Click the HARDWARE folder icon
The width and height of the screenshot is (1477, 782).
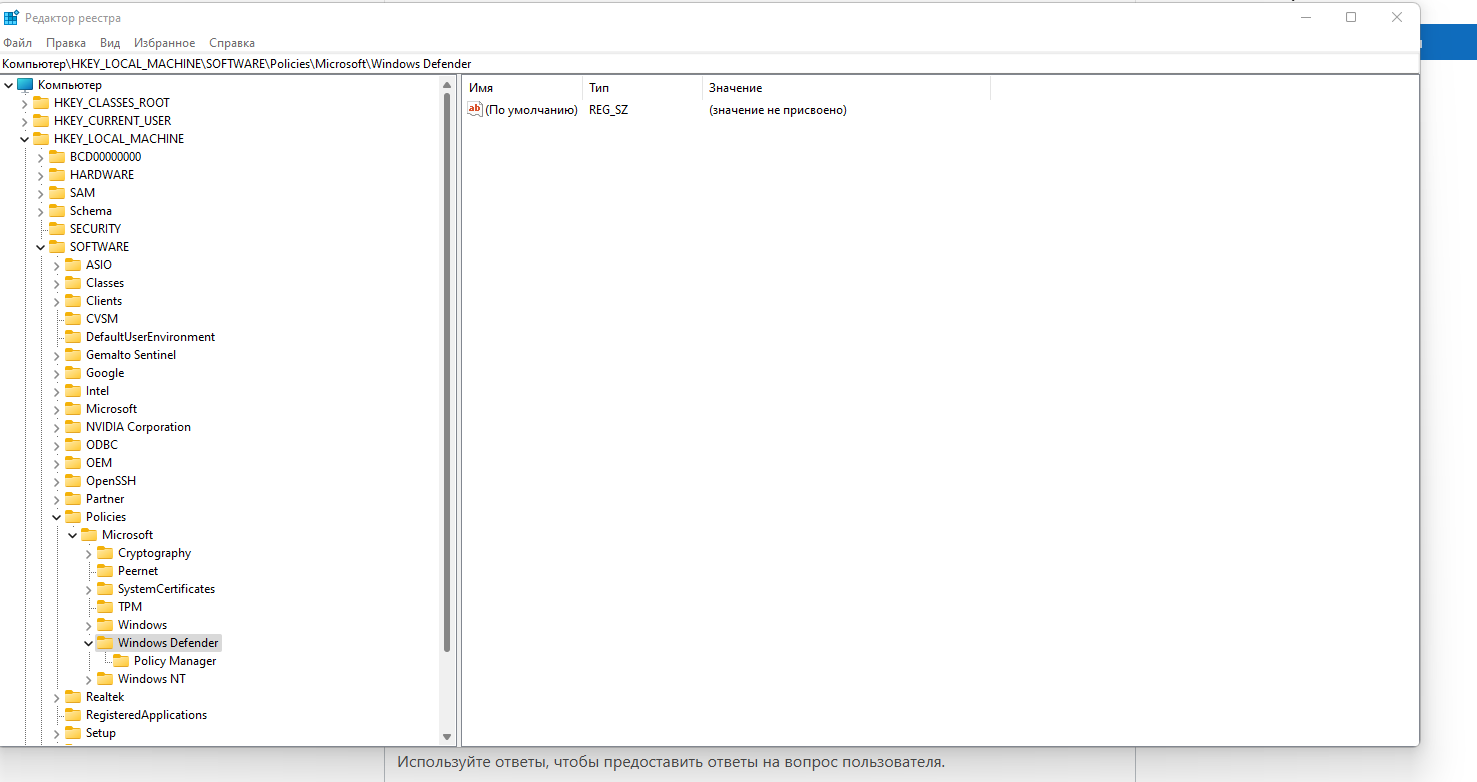[x=57, y=175]
